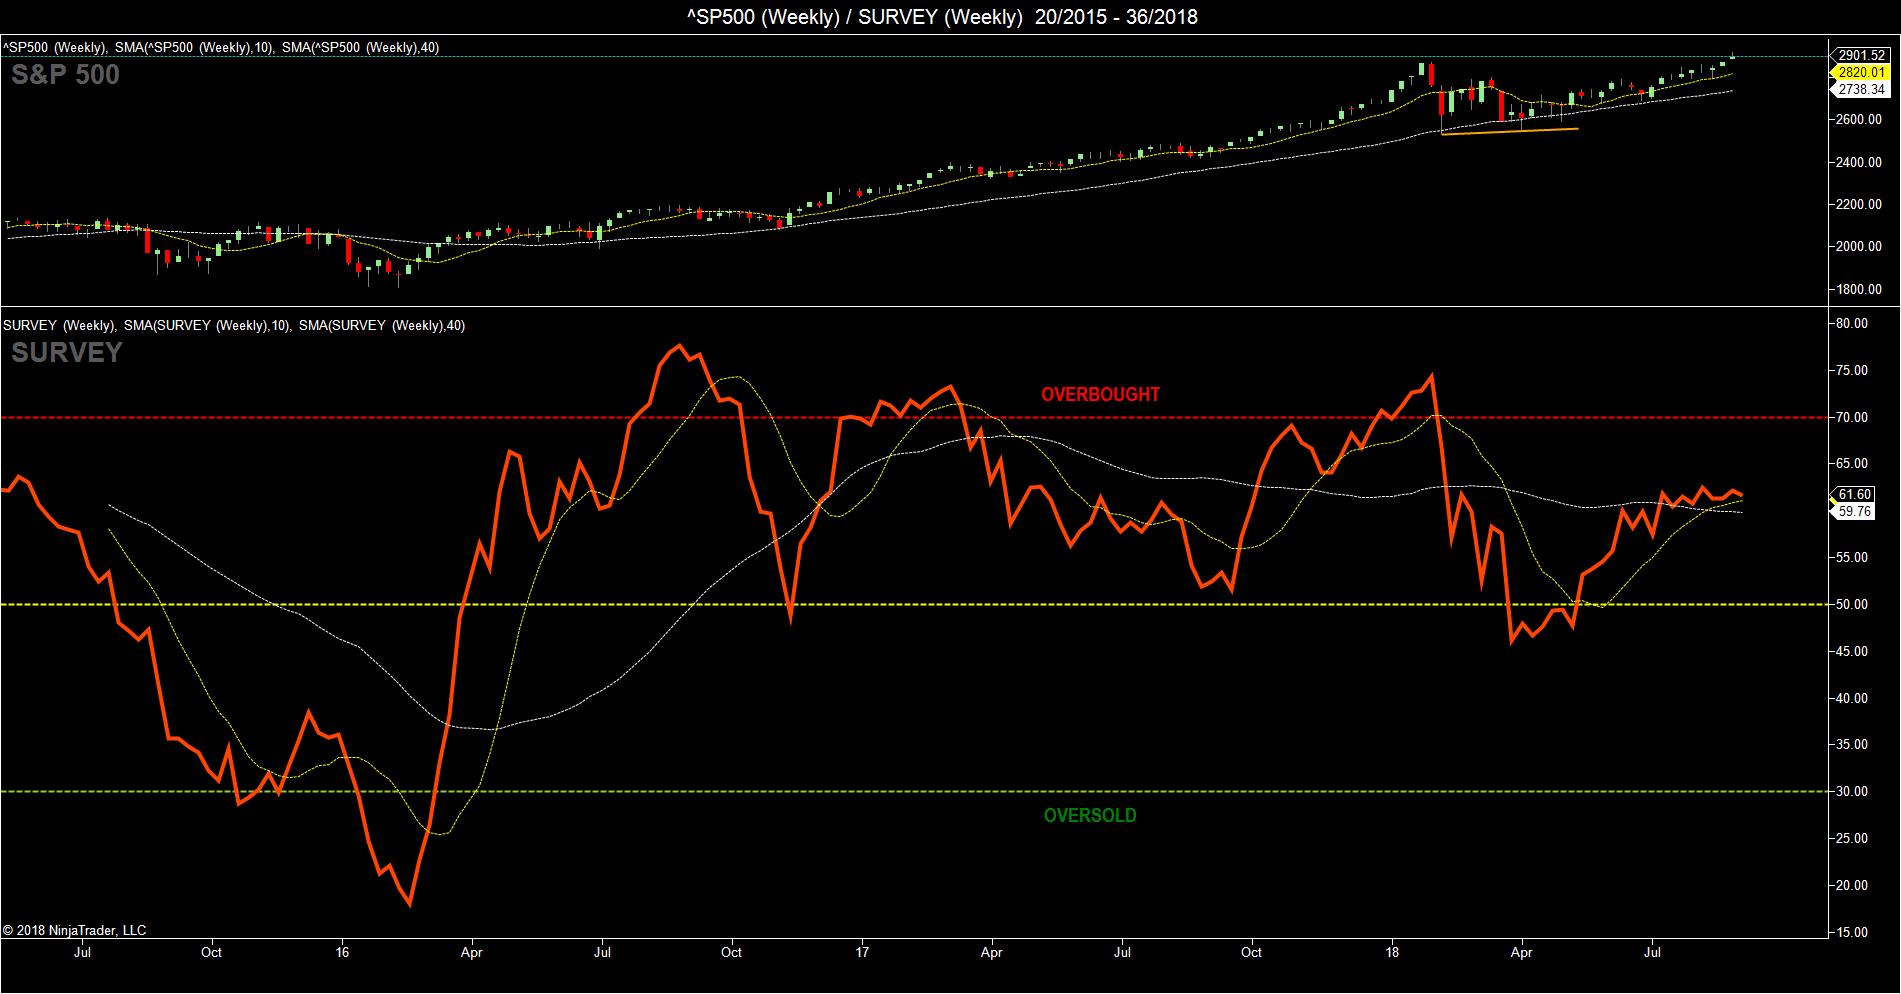
Task: Click the 20.00 survey axis label
Action: tap(1853, 886)
